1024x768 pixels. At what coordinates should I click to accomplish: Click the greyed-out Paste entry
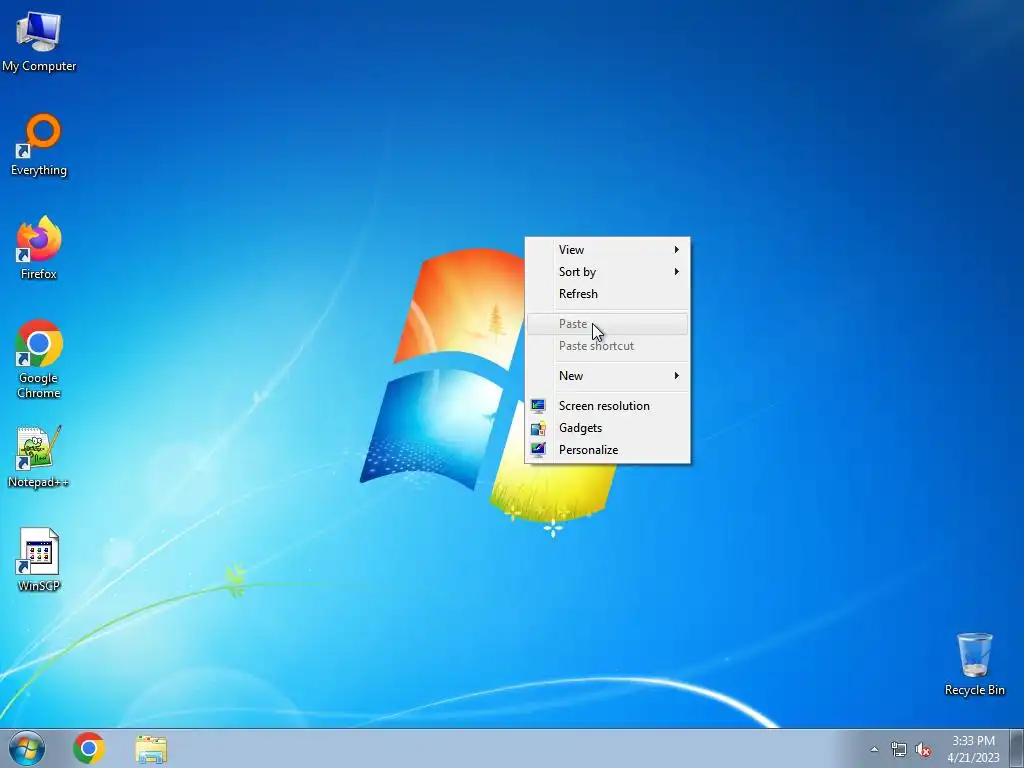pos(607,324)
